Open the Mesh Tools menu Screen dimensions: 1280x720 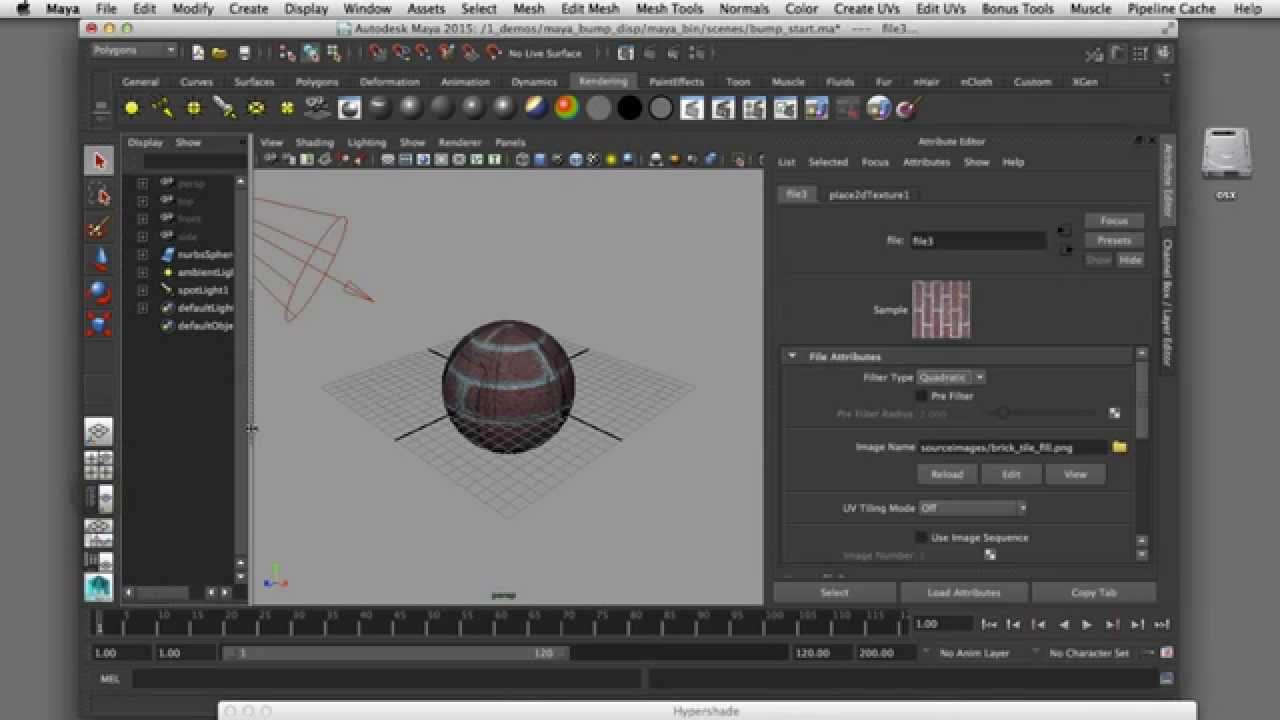coord(669,9)
